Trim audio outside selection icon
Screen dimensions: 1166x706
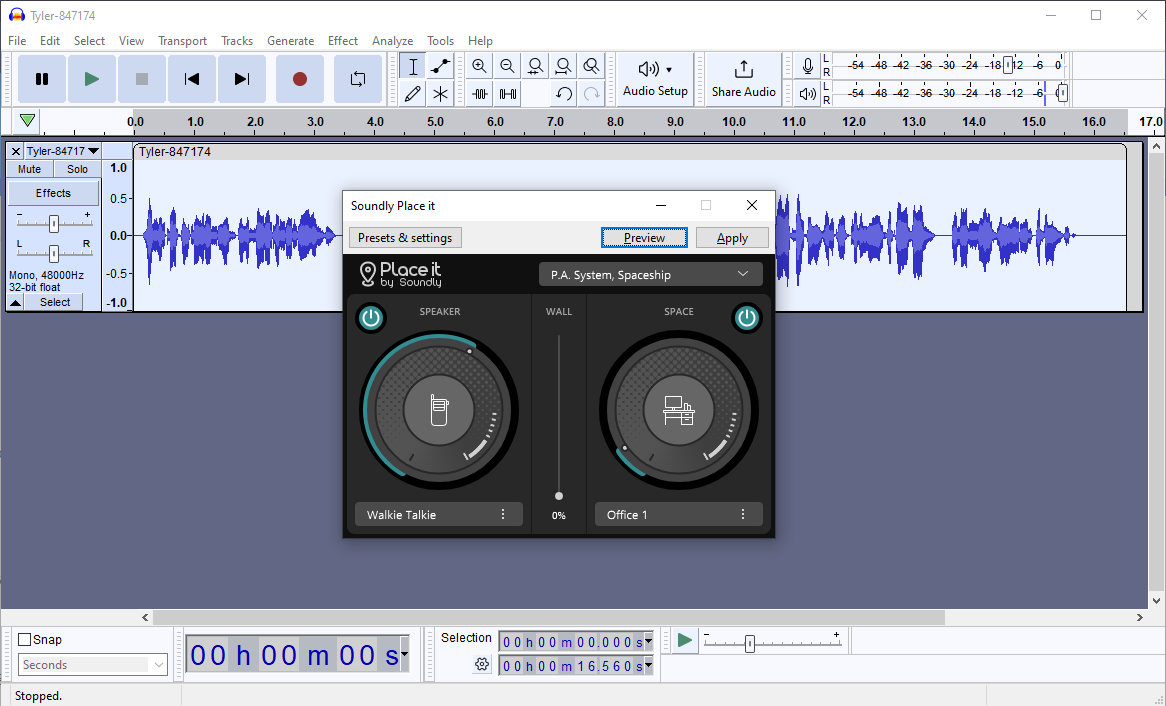coord(480,94)
